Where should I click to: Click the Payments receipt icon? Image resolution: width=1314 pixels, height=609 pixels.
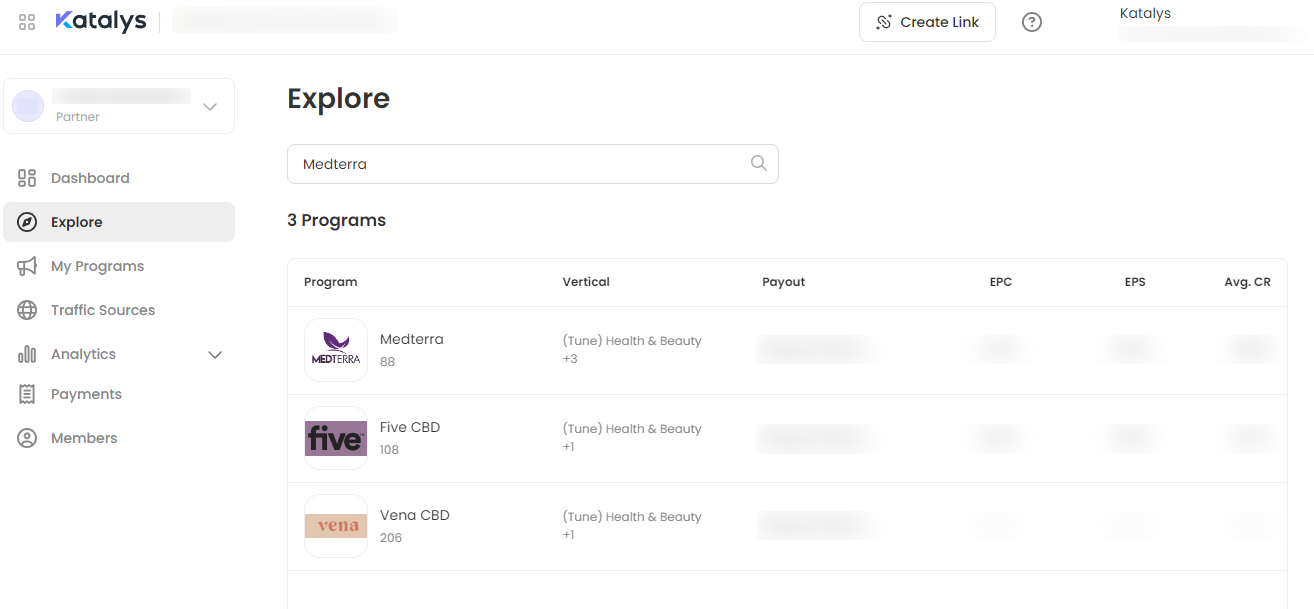[x=27, y=394]
